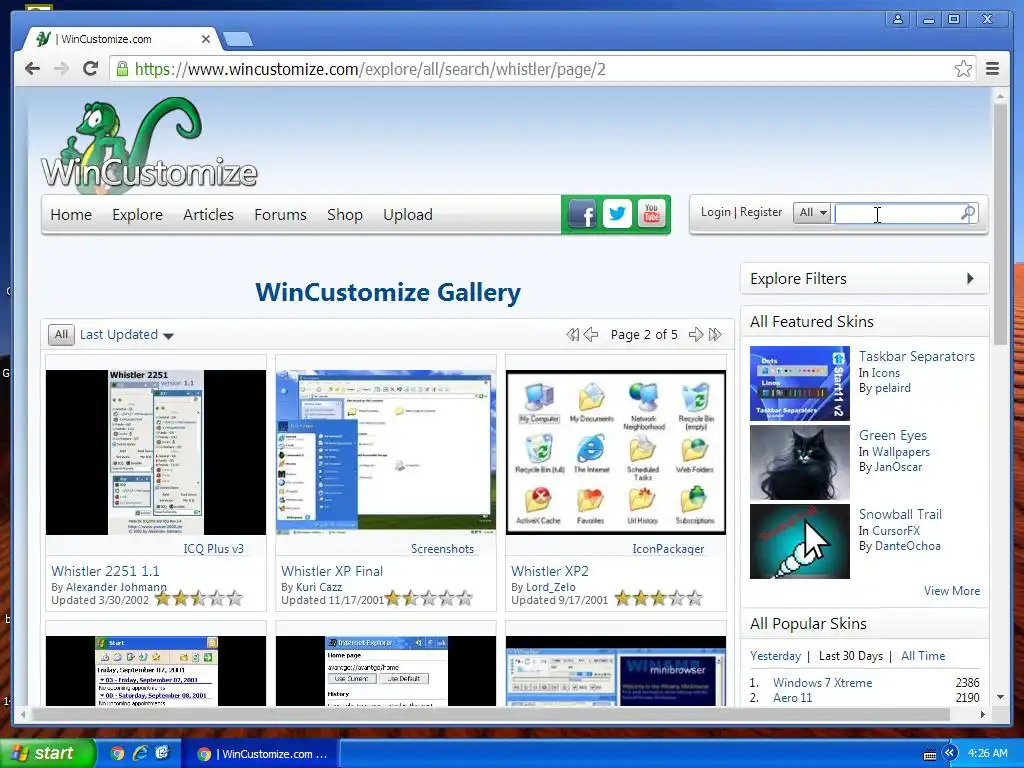Image resolution: width=1024 pixels, height=768 pixels.
Task: Open Whistler XP Final skin link
Action: 332,571
